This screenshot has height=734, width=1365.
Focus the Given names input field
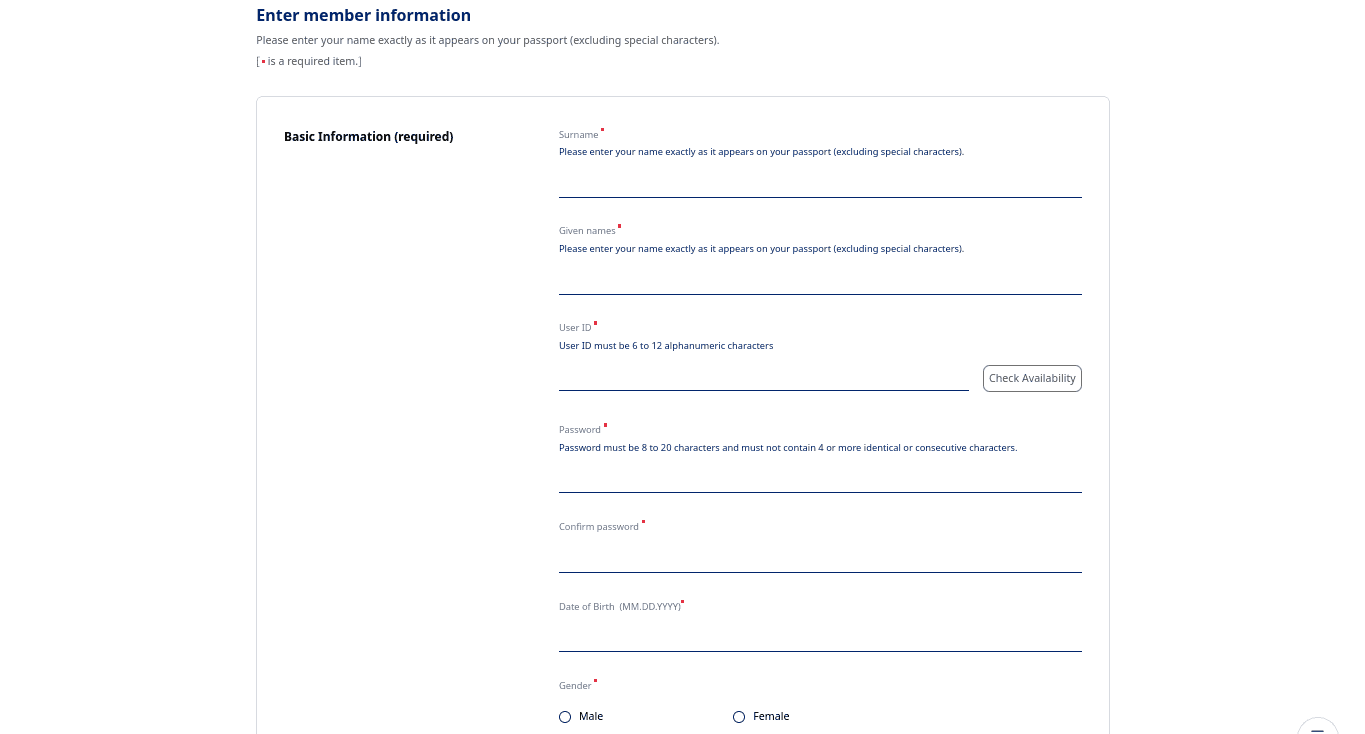point(820,279)
